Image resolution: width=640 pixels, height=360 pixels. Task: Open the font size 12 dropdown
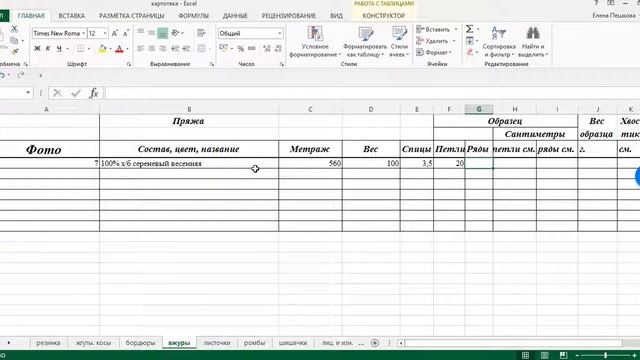105,33
